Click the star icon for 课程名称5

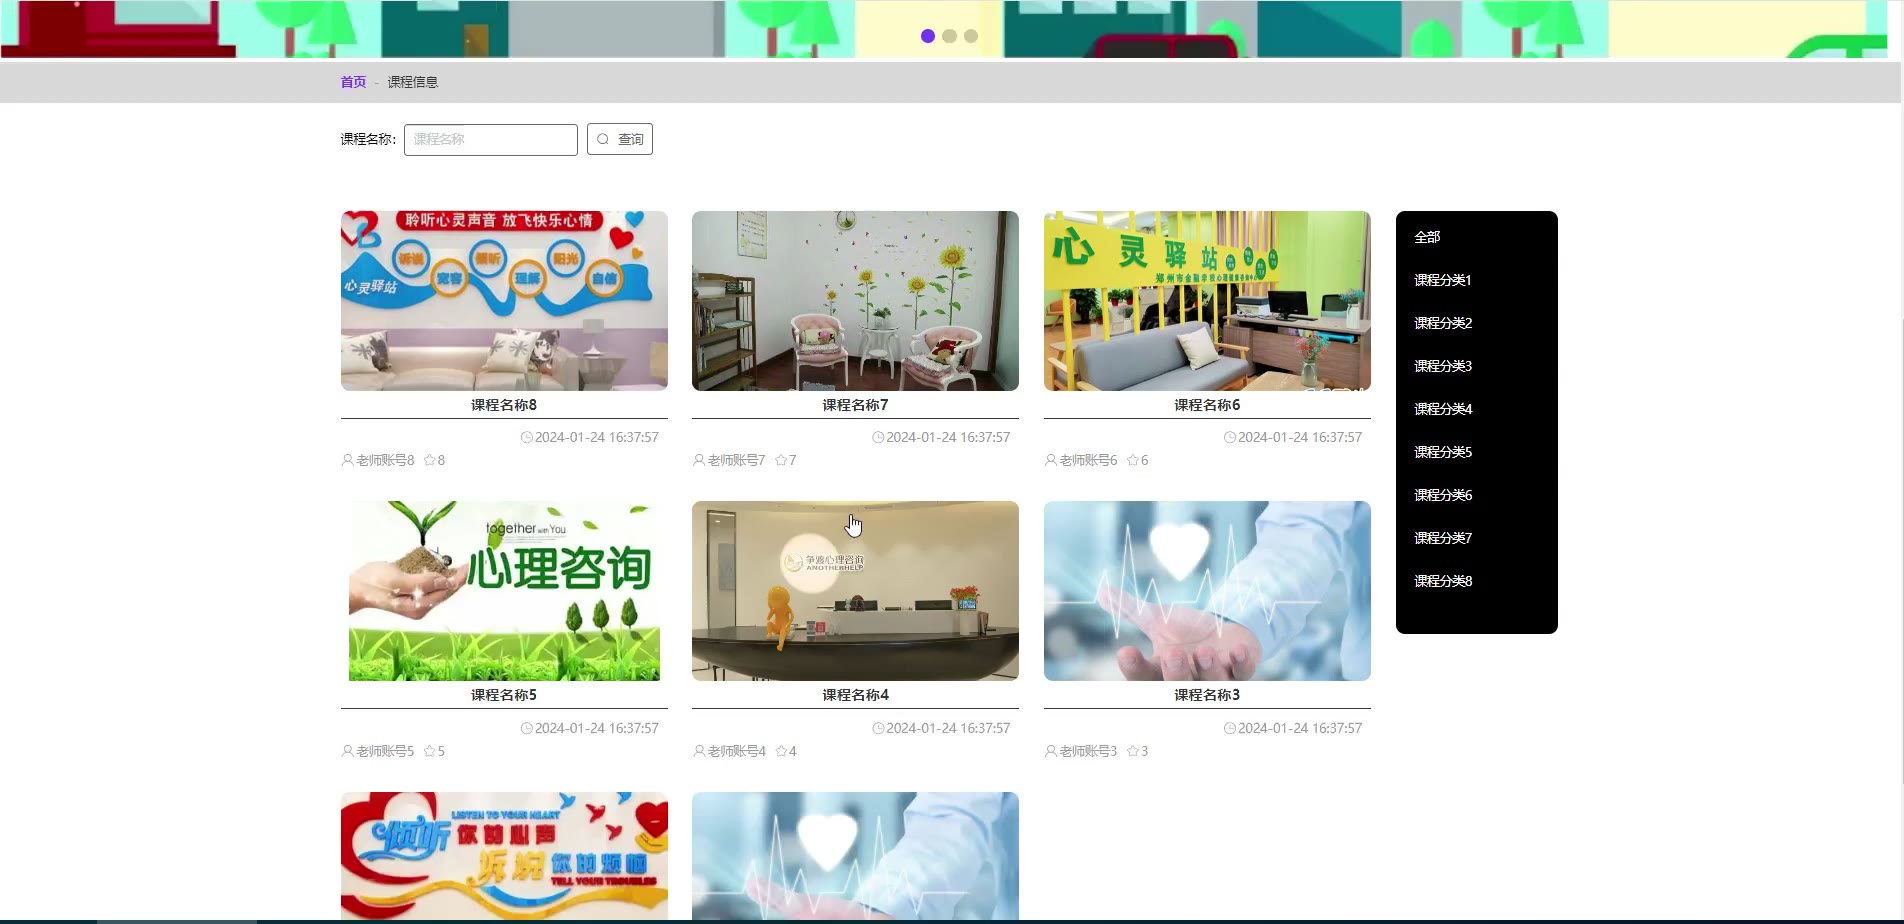click(429, 751)
